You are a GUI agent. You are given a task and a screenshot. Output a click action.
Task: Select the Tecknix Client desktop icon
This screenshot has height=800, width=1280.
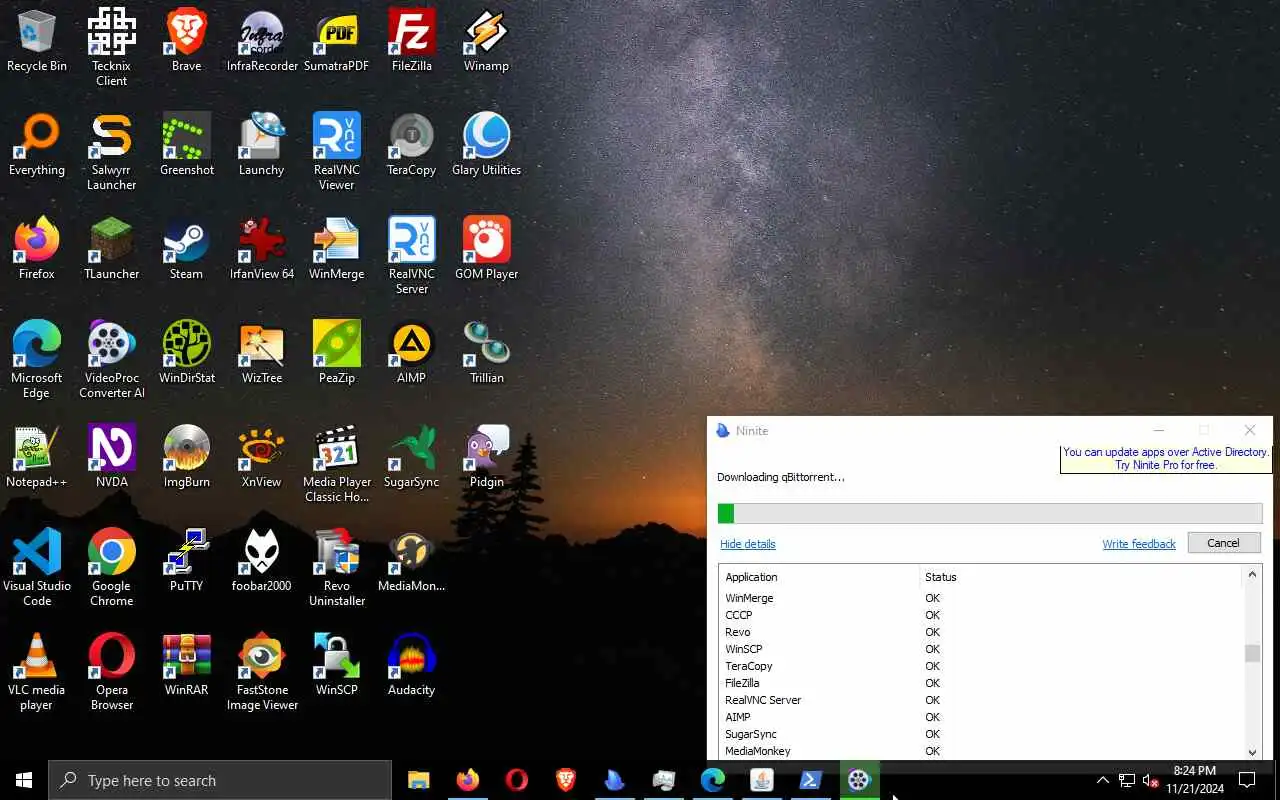click(x=111, y=48)
